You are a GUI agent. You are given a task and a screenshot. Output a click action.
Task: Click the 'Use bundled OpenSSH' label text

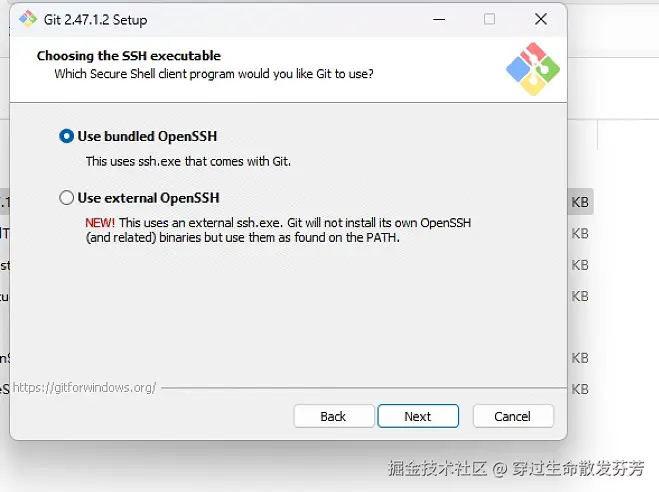pyautogui.click(x=147, y=136)
